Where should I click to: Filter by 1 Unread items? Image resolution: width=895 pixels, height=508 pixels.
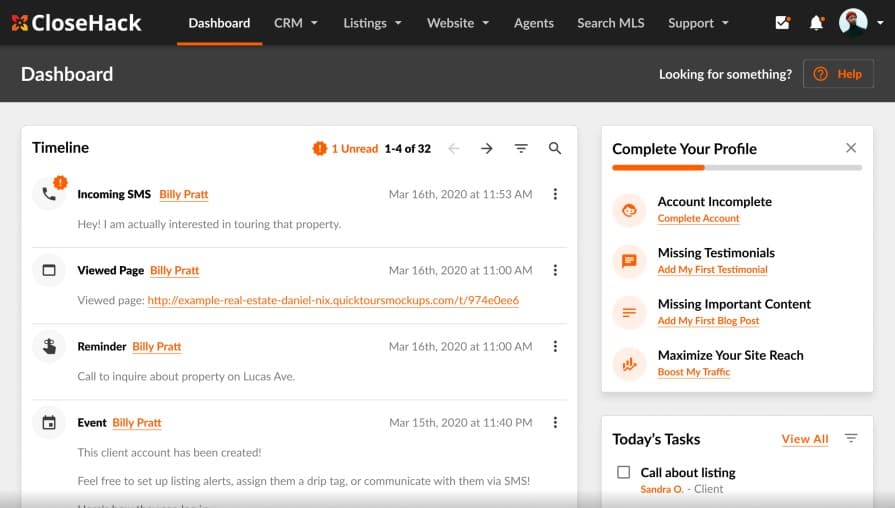pos(354,148)
